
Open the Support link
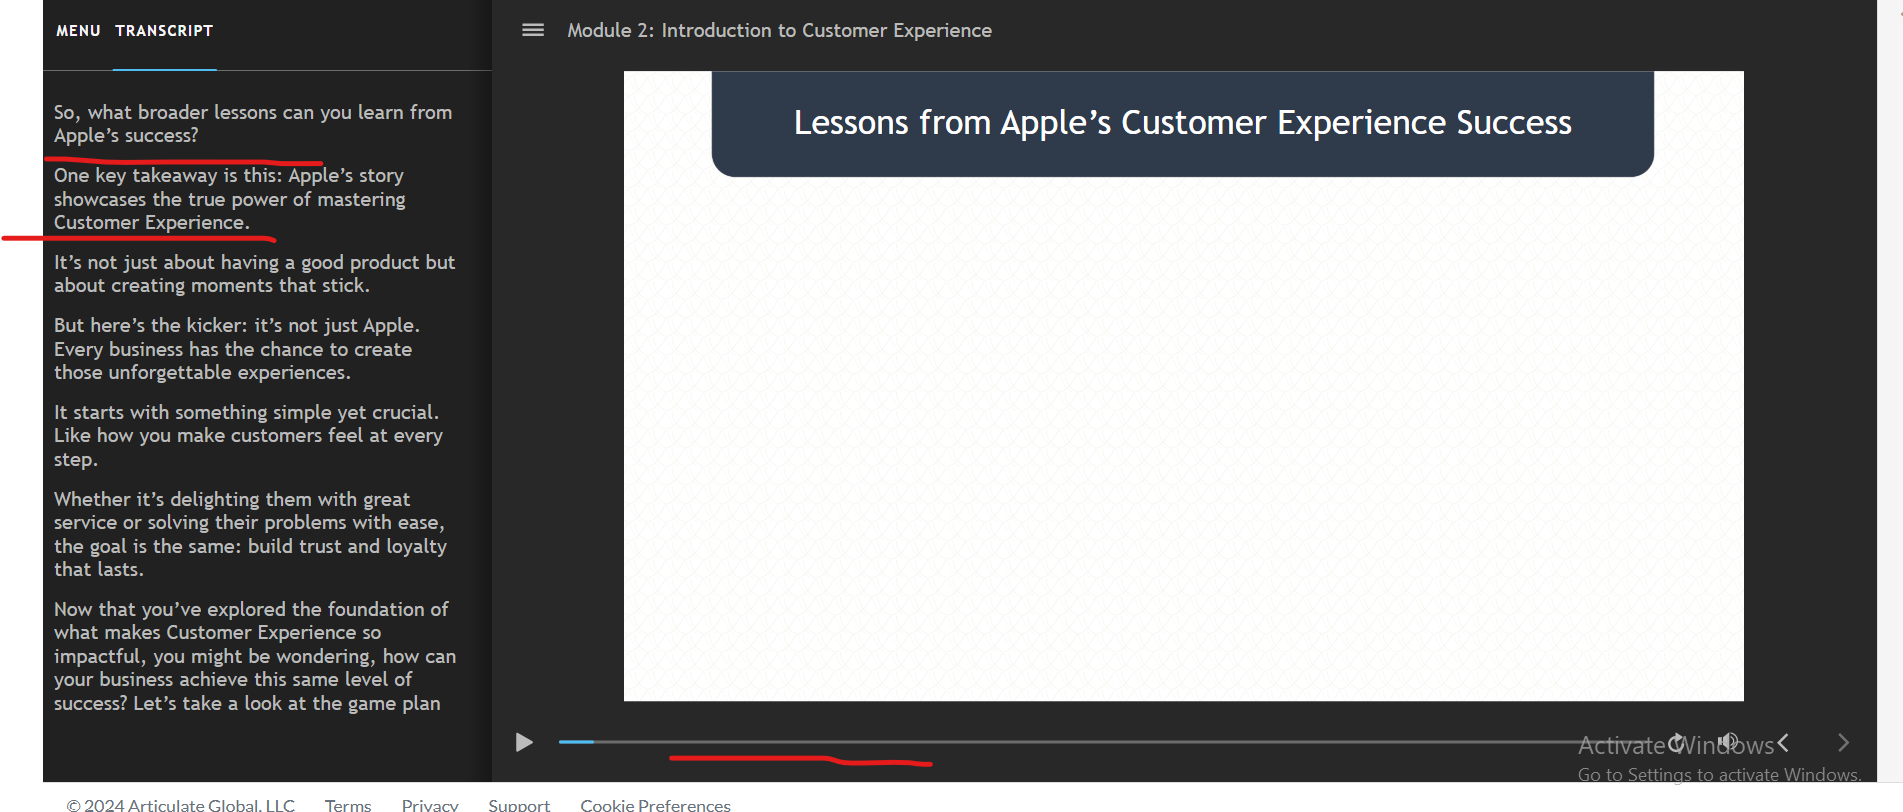[x=519, y=804]
